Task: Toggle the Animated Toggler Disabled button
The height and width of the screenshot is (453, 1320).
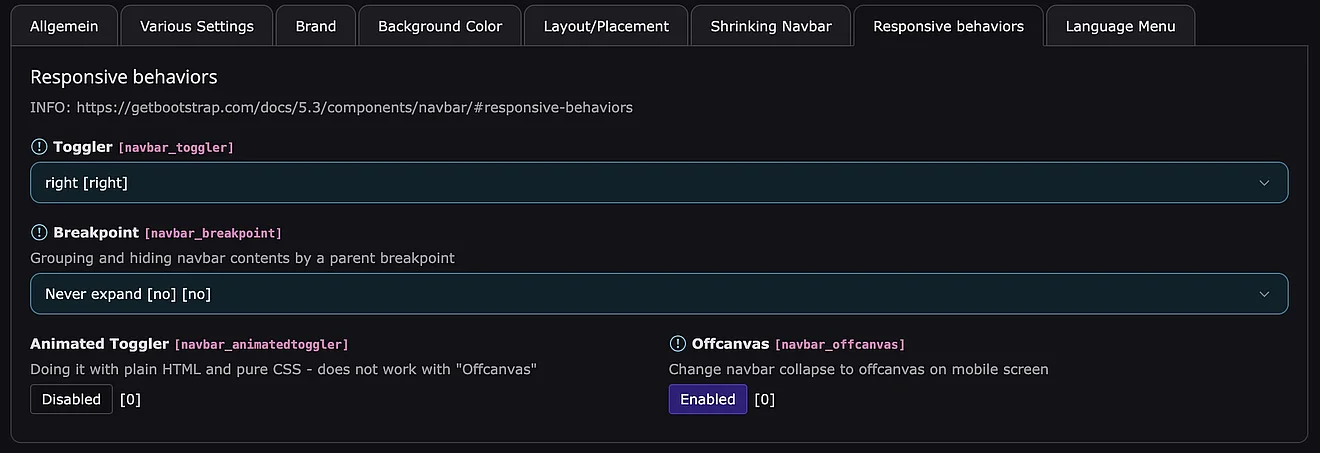Action: pos(71,399)
